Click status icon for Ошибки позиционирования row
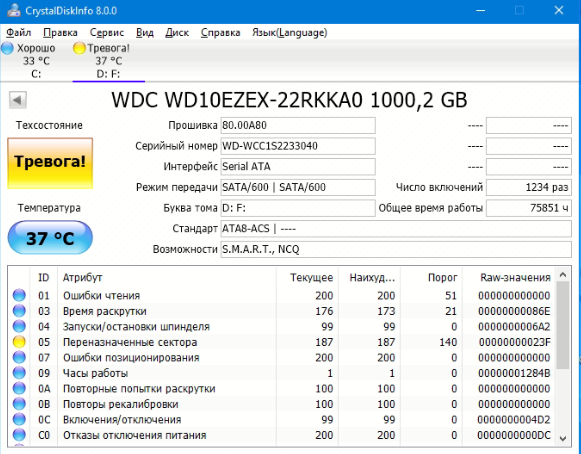581x454 pixels. pos(19,358)
